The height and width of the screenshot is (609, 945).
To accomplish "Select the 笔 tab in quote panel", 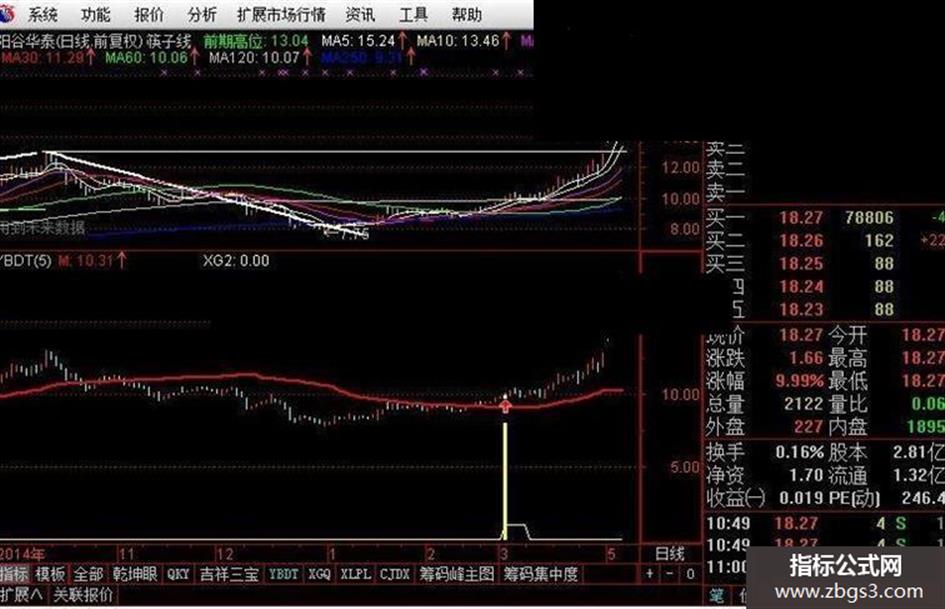I will click(716, 595).
